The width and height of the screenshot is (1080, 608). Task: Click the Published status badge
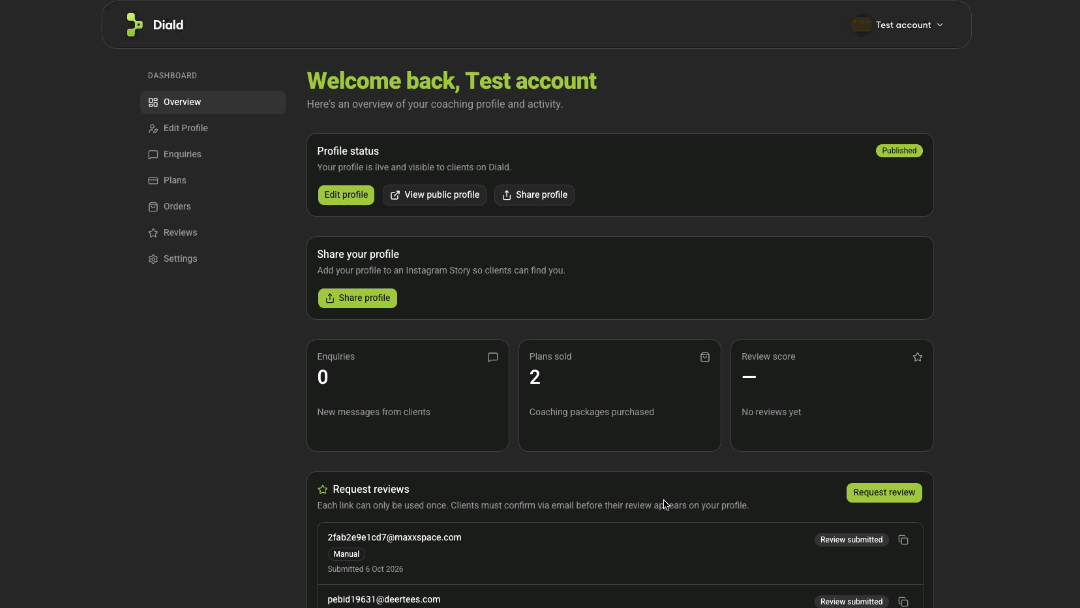click(899, 151)
